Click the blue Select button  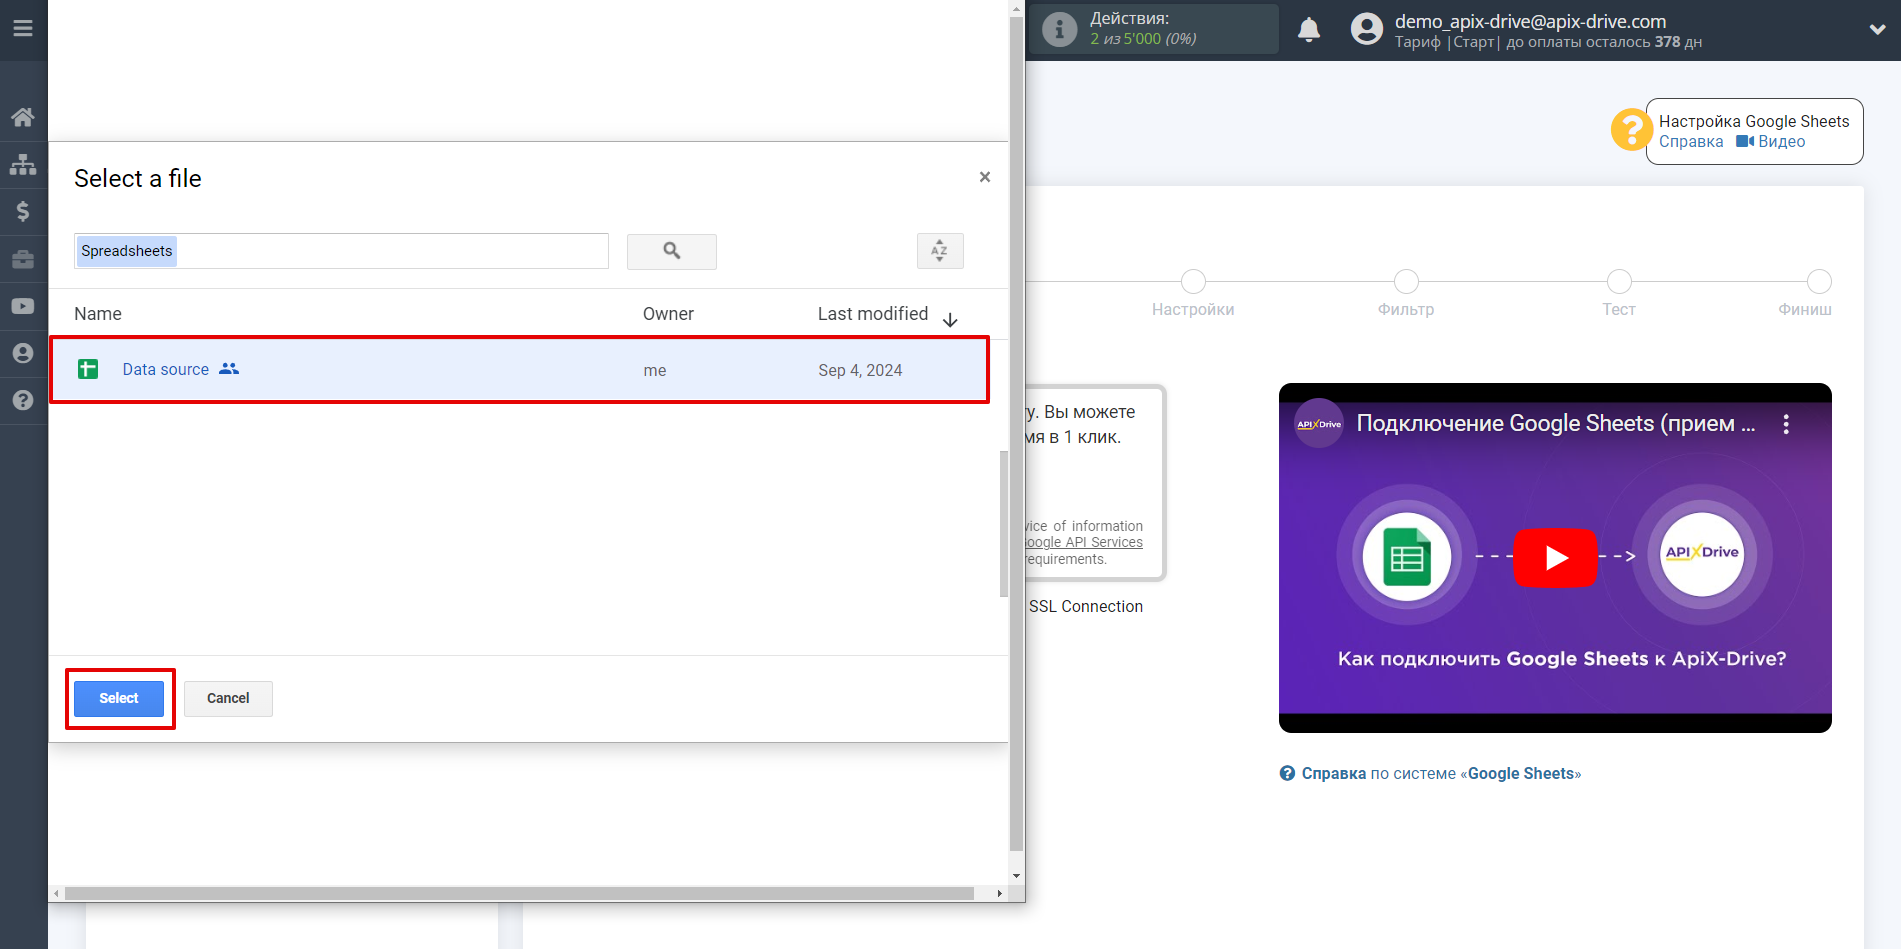pyautogui.click(x=119, y=698)
